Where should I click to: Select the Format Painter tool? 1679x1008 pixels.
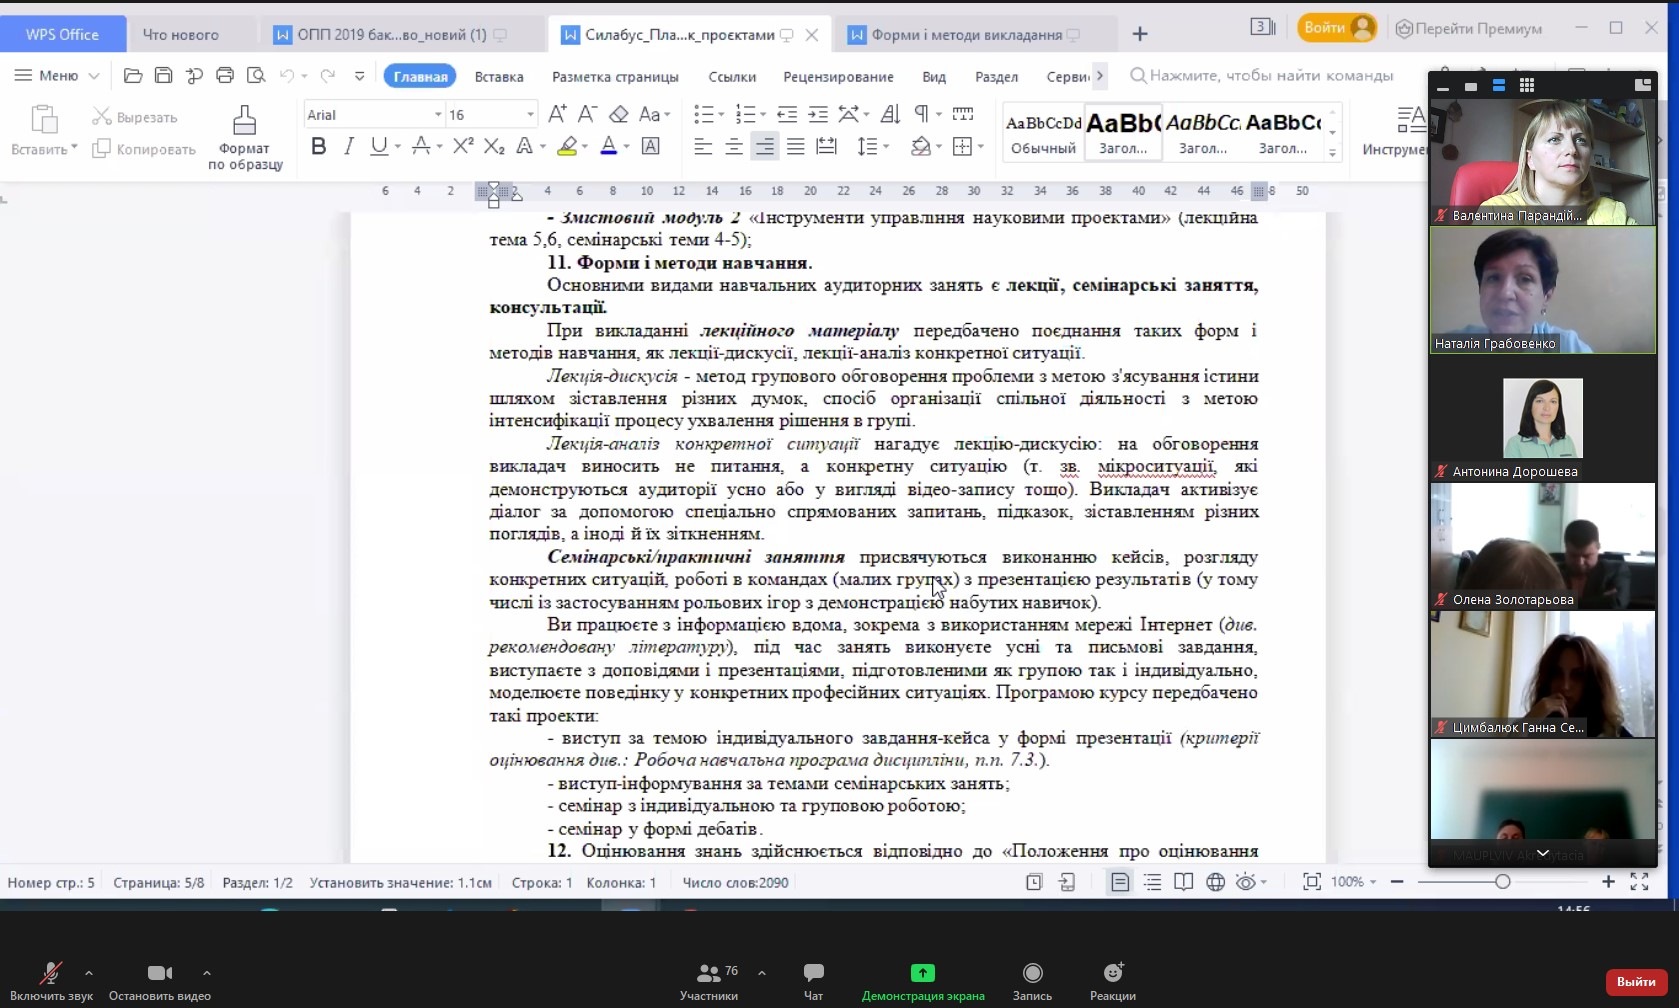(x=245, y=137)
